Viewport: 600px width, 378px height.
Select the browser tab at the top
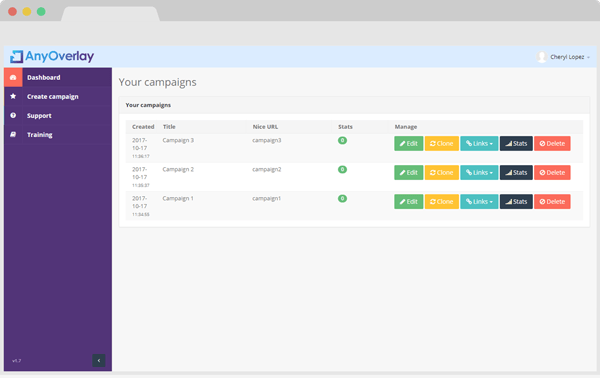coord(110,14)
